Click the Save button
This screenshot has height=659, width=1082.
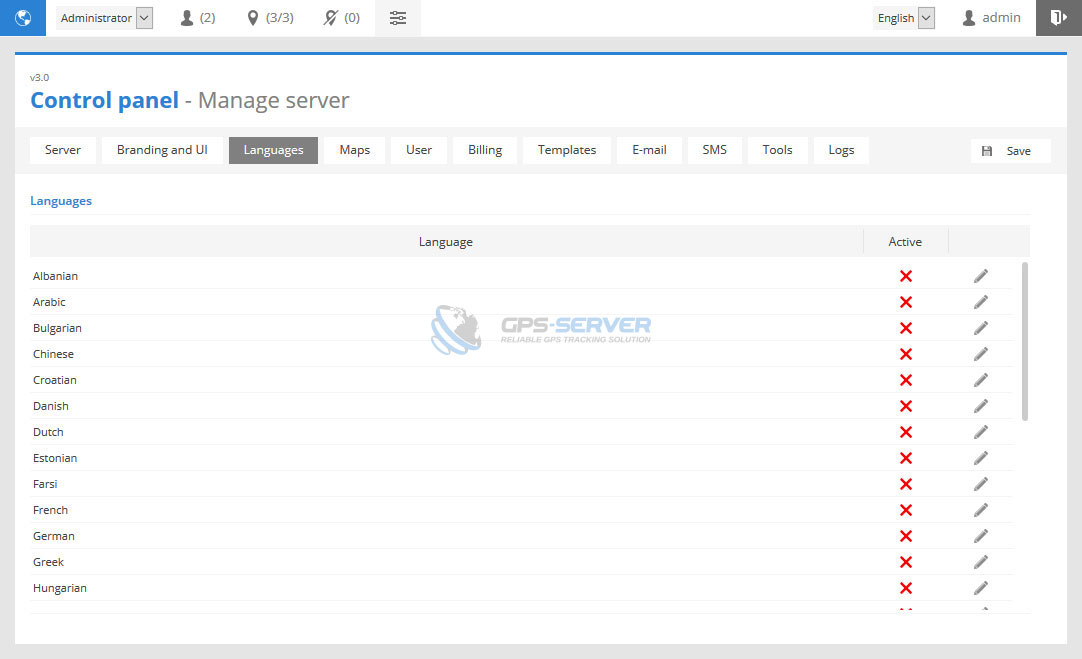coord(1010,151)
